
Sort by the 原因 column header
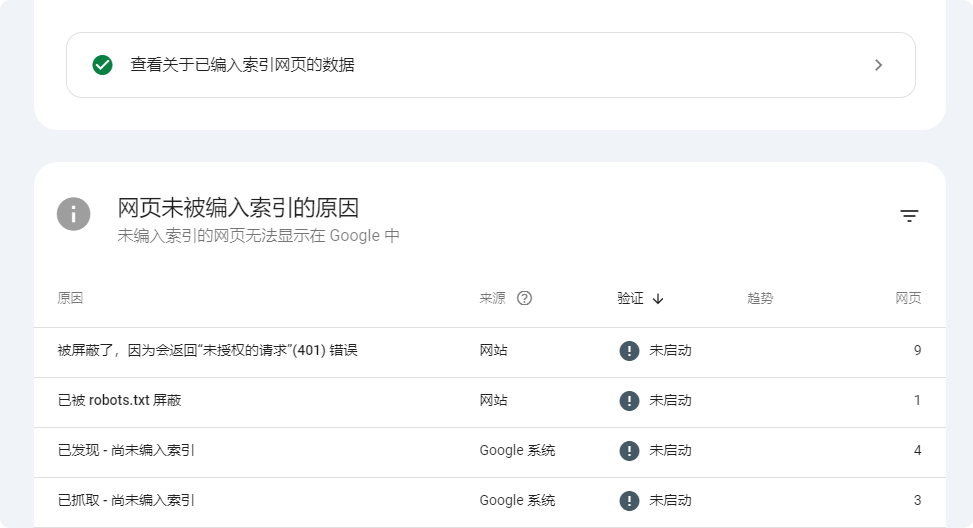coord(70,298)
